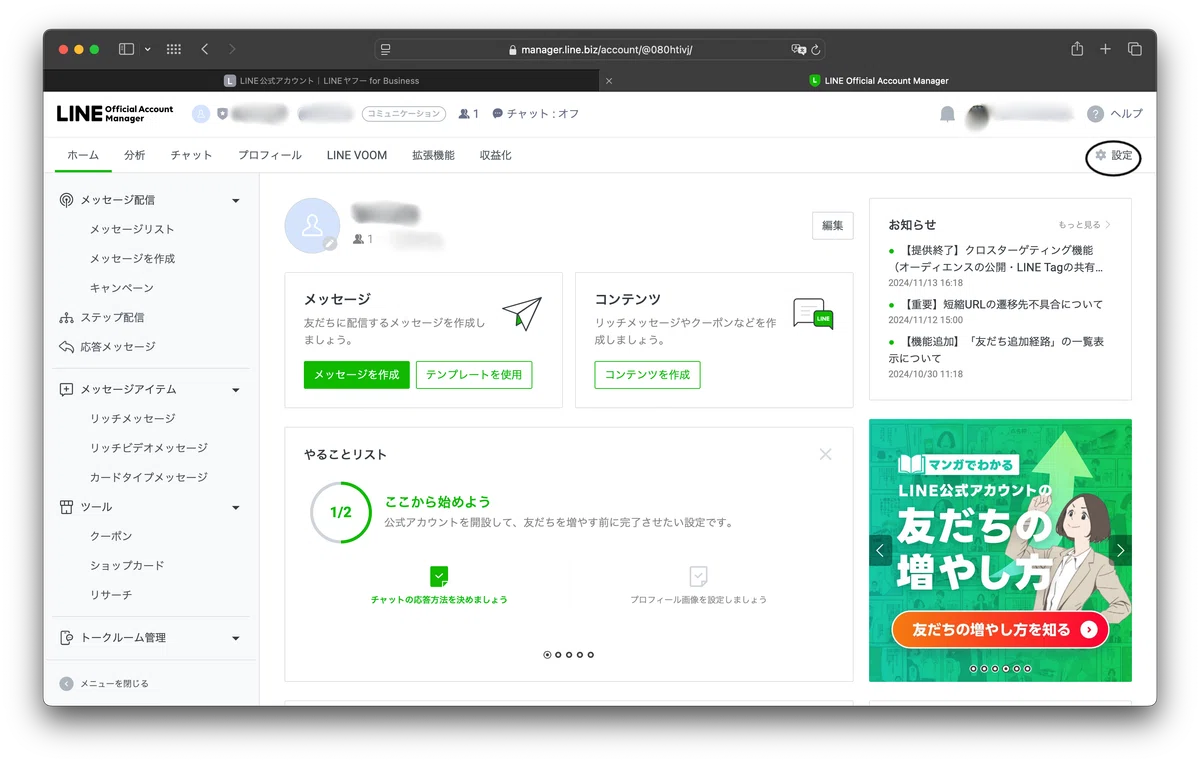Click the メッセージ配信 broadcast icon
This screenshot has height=763, width=1200.
point(66,200)
